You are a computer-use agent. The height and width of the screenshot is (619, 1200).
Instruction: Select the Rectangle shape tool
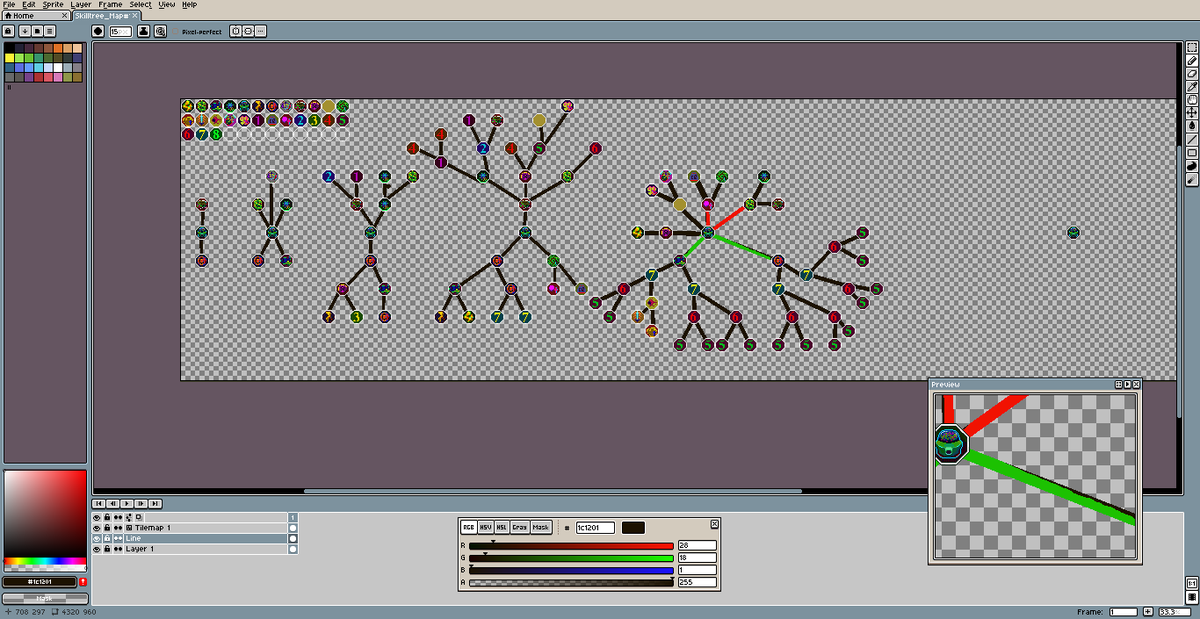click(x=1192, y=152)
